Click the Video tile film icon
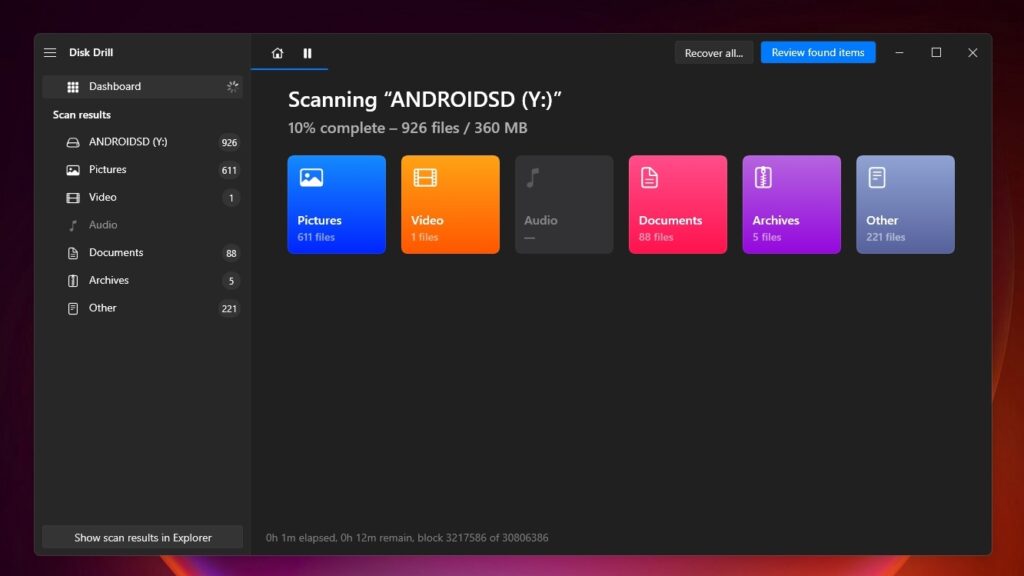Viewport: 1024px width, 576px height. coord(425,178)
